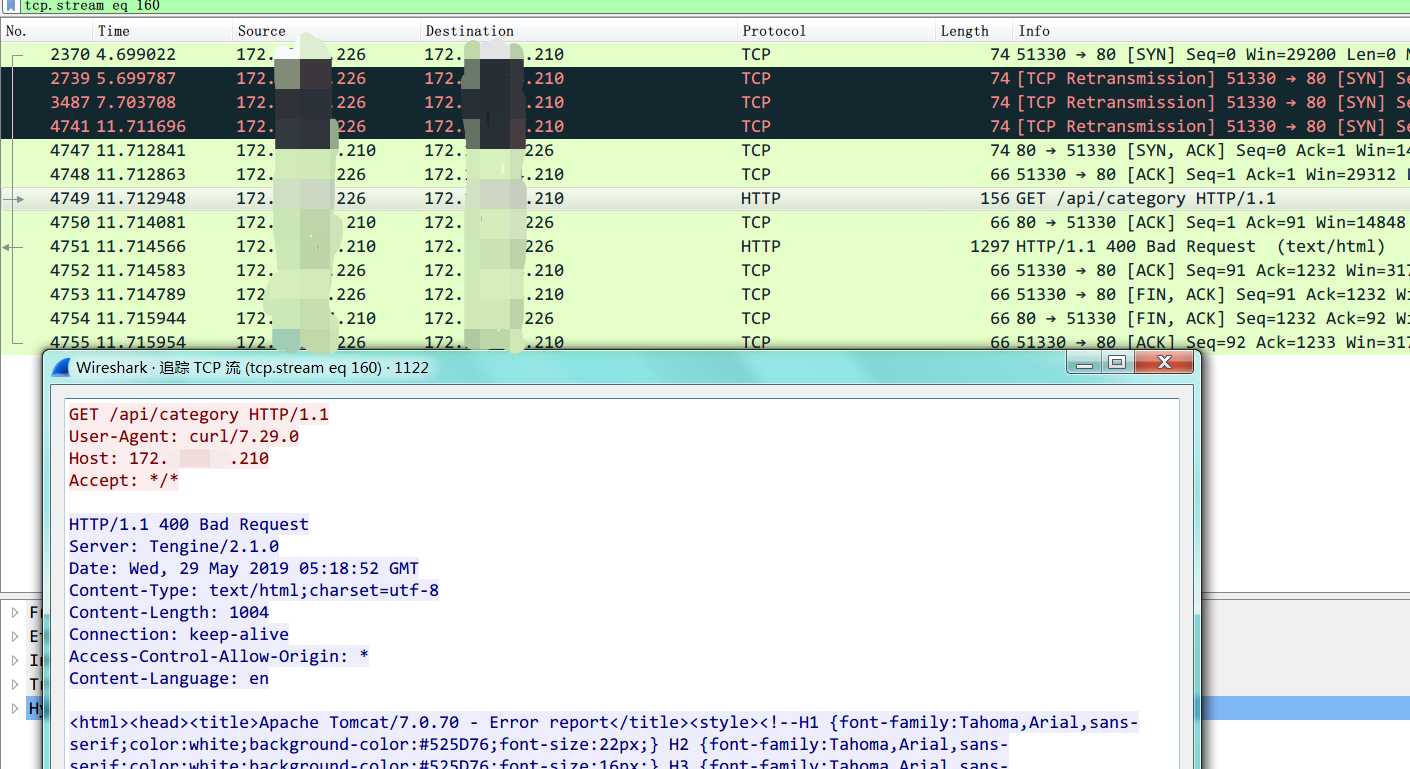Click the 'Date: Wed, 29 May 2019' line
This screenshot has height=769, width=1410.
tap(244, 568)
